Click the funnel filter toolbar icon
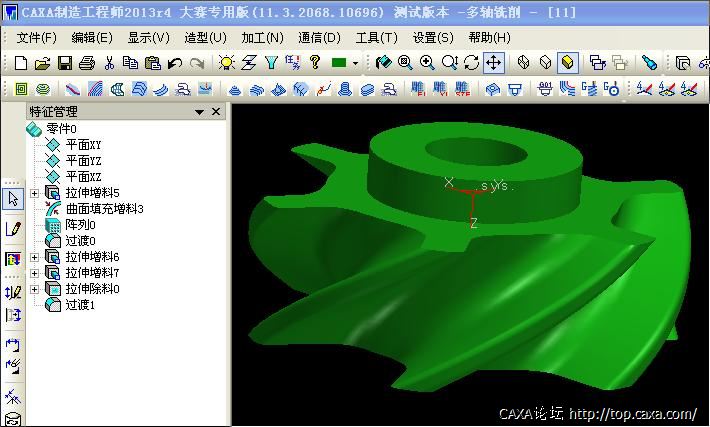Viewport: 710px width, 427px height. click(x=271, y=62)
